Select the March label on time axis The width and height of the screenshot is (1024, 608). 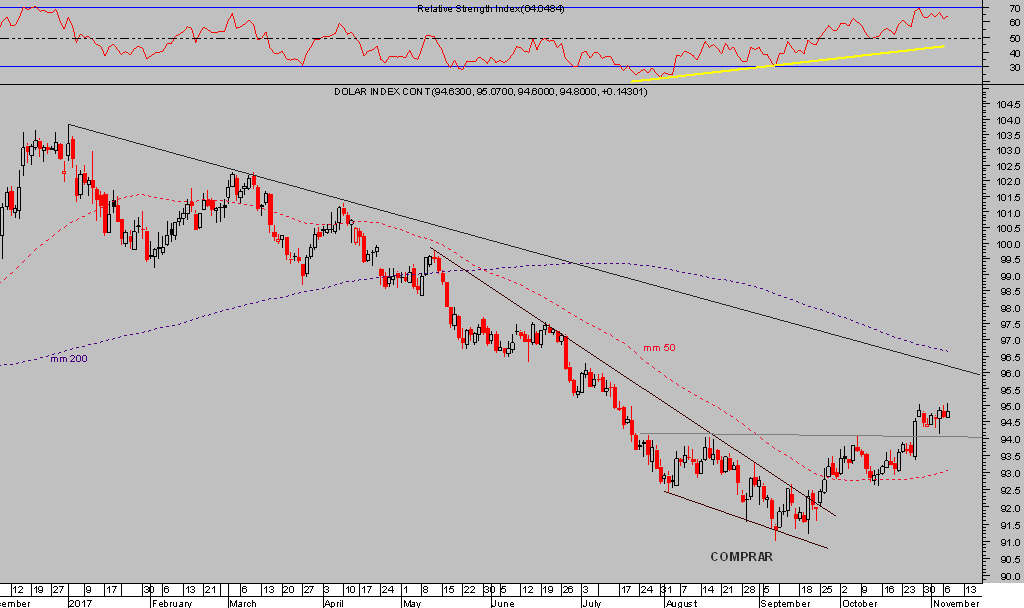coord(243,603)
